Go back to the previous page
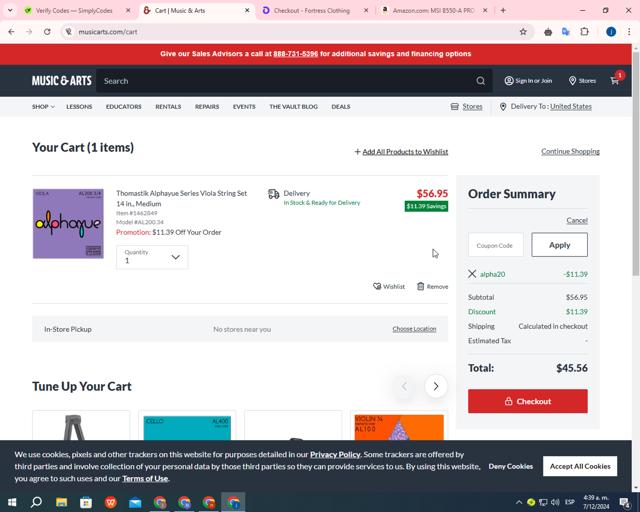 11,32
